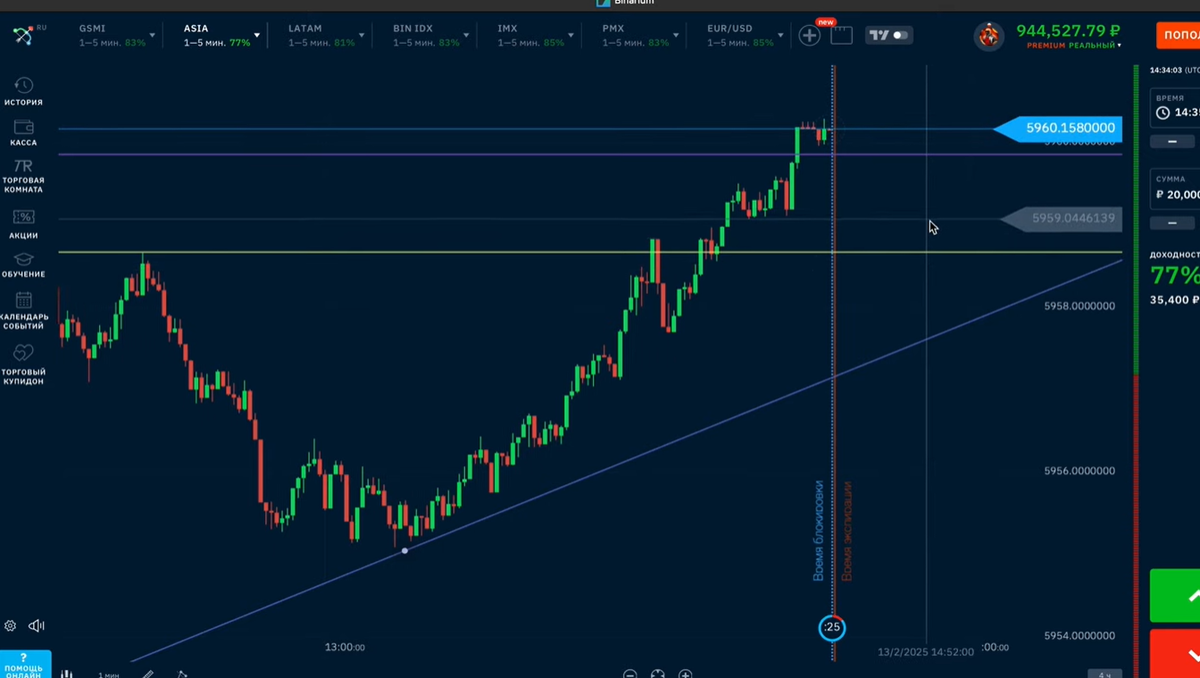Click the 35,400 ₽ payout amount
The image size is (1200, 678).
[1174, 300]
